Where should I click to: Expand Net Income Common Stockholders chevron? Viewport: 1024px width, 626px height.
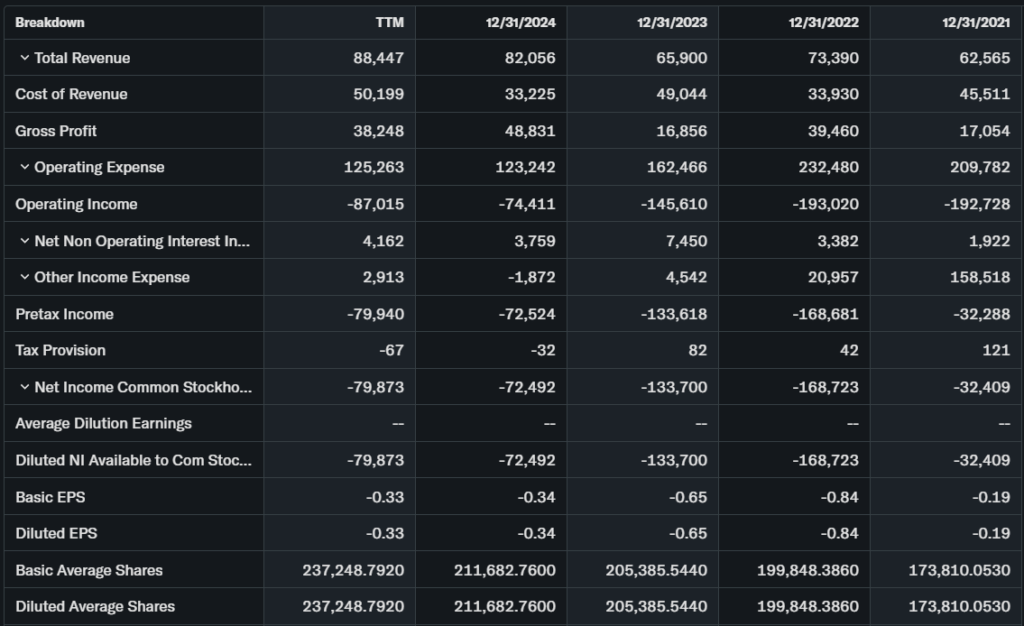(x=24, y=387)
